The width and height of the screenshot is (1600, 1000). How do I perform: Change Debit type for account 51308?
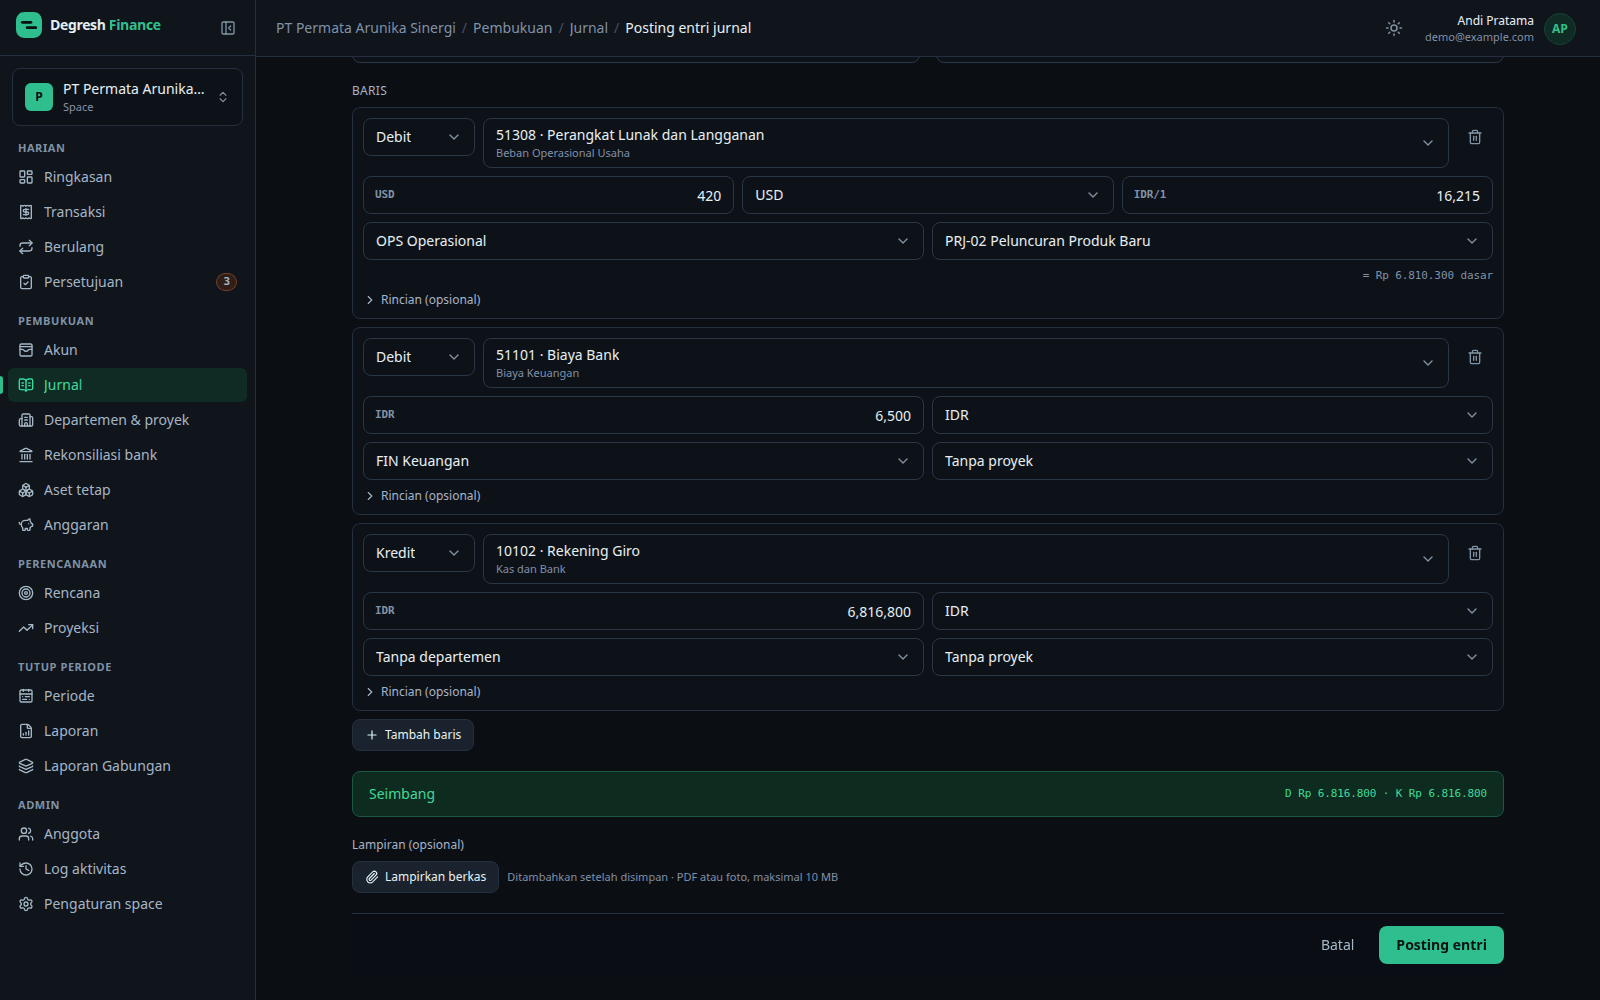point(418,137)
